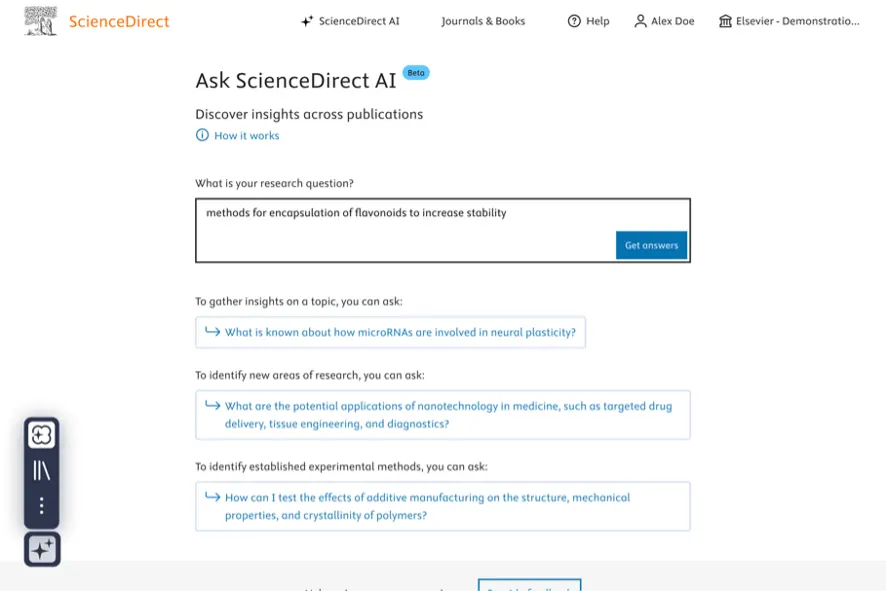Viewport: 889px width, 595px height.
Task: Click the arrow icon beside microRNAs suggestion
Action: coord(213,332)
